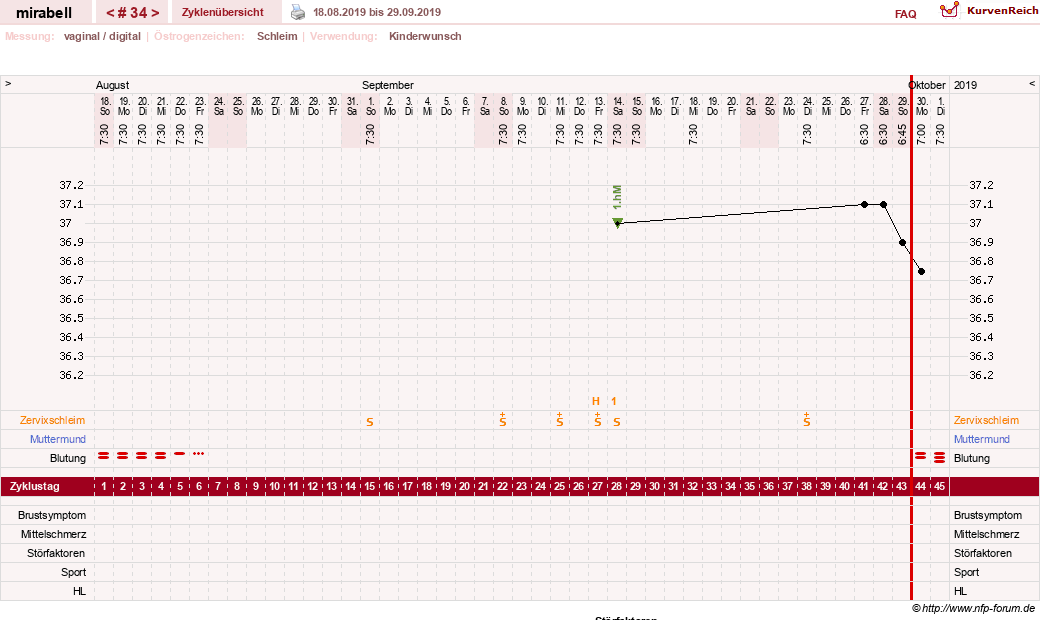Click the 7:00 measurement time

point(921,134)
